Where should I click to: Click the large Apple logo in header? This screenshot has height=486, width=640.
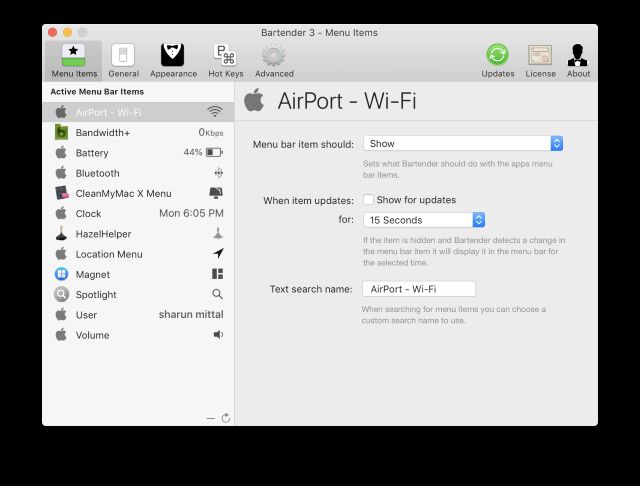(x=254, y=100)
